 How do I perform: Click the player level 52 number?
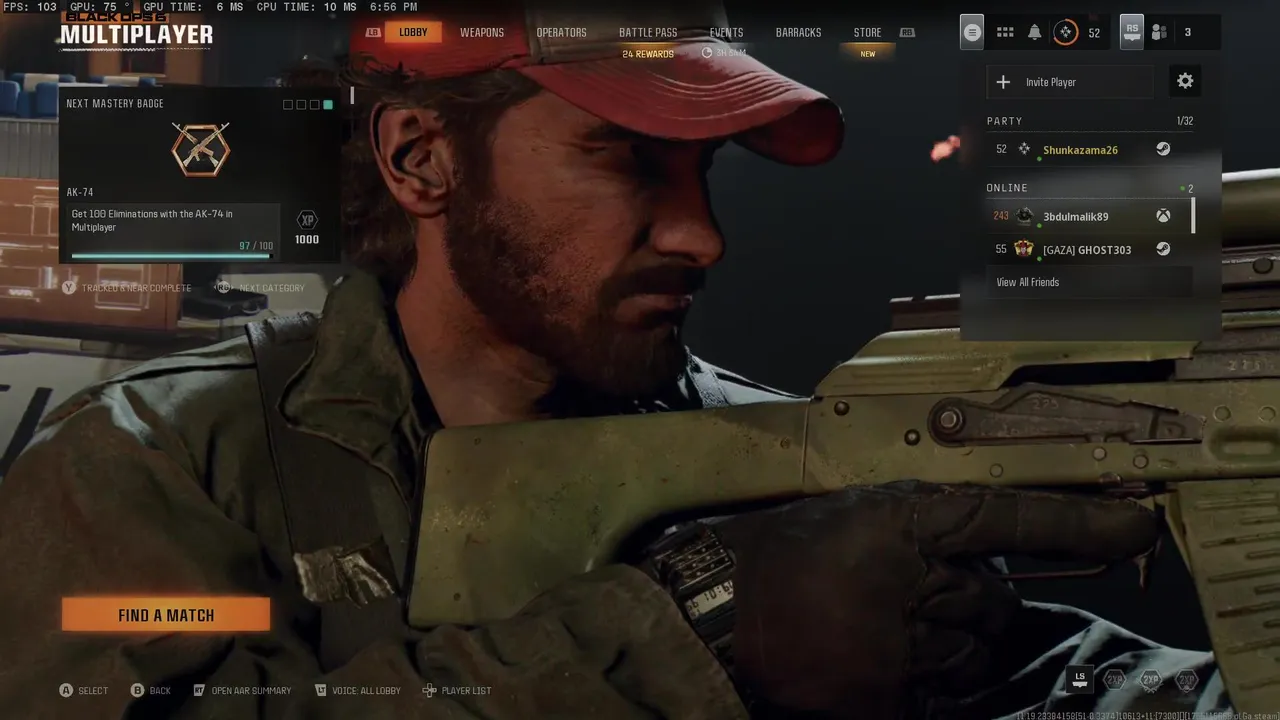(x=1094, y=33)
